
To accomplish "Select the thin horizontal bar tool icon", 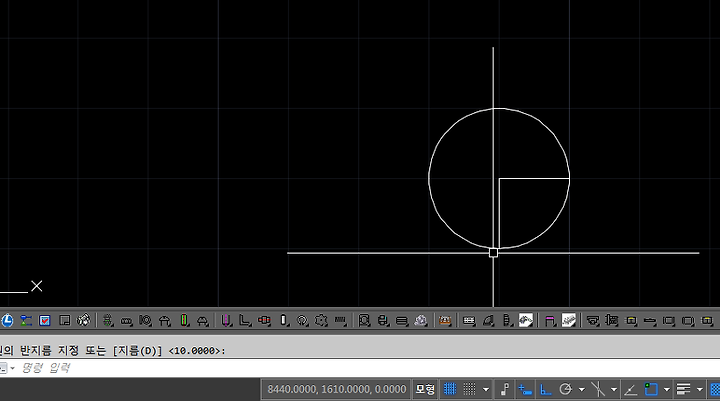I will pos(650,321).
